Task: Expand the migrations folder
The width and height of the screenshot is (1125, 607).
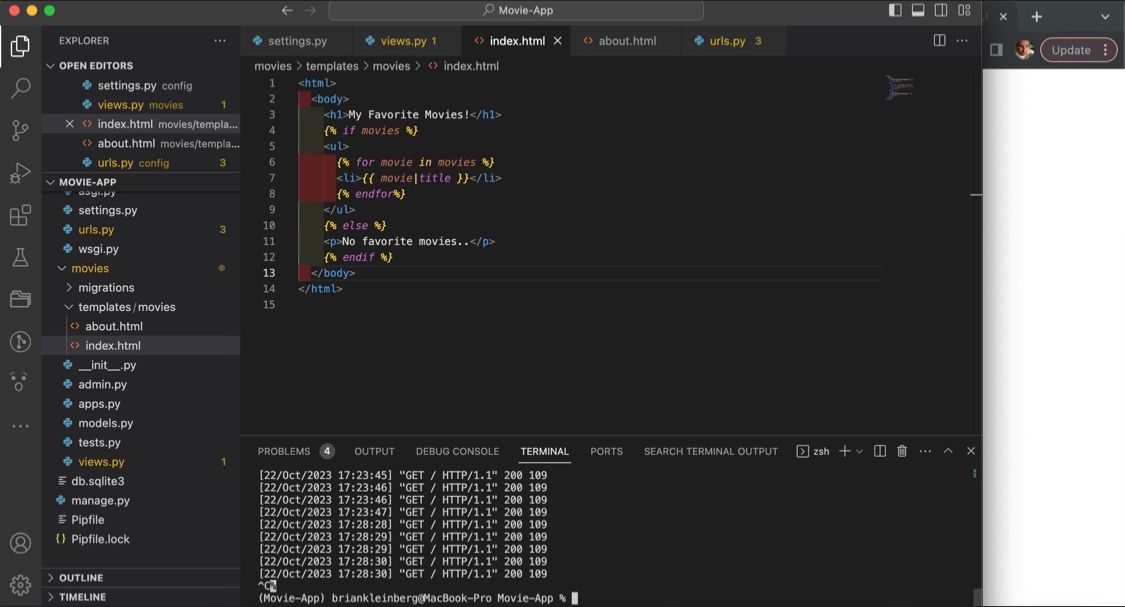Action: coord(141,287)
